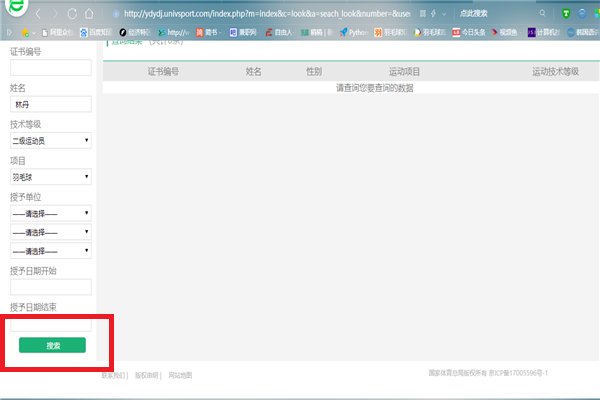Click the yellow star favorites icon
This screenshot has width=600, height=400.
click(x=25, y=33)
